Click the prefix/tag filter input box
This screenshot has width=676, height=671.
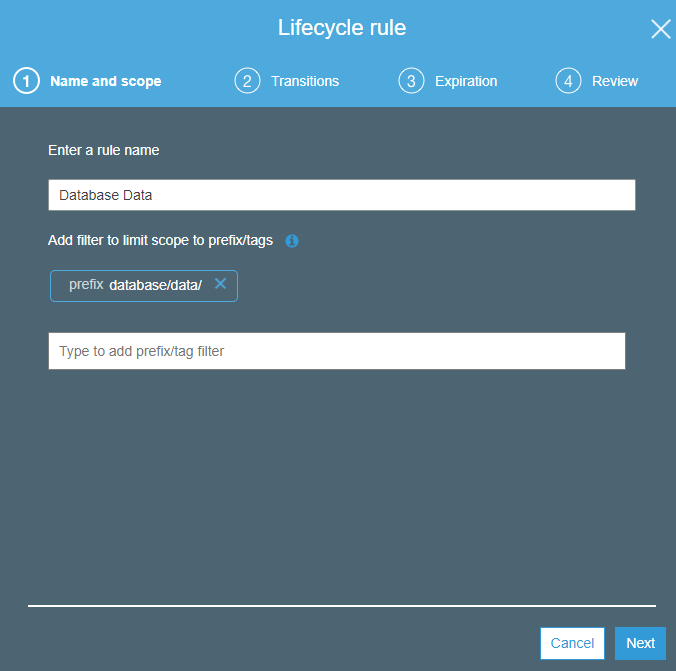[336, 351]
